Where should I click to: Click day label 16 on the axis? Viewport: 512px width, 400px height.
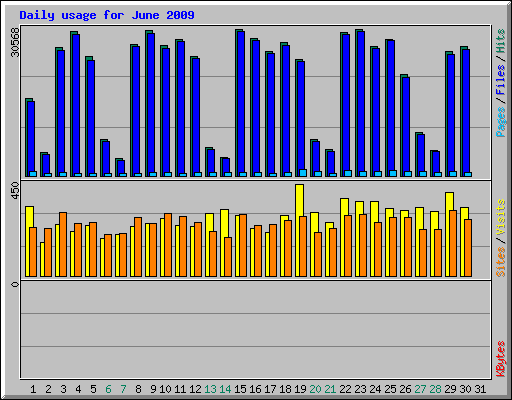click(x=255, y=389)
